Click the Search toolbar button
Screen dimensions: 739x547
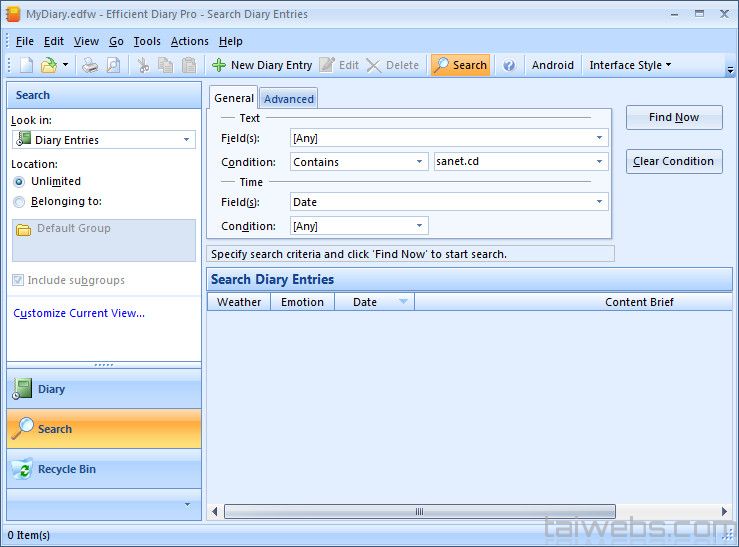click(460, 65)
